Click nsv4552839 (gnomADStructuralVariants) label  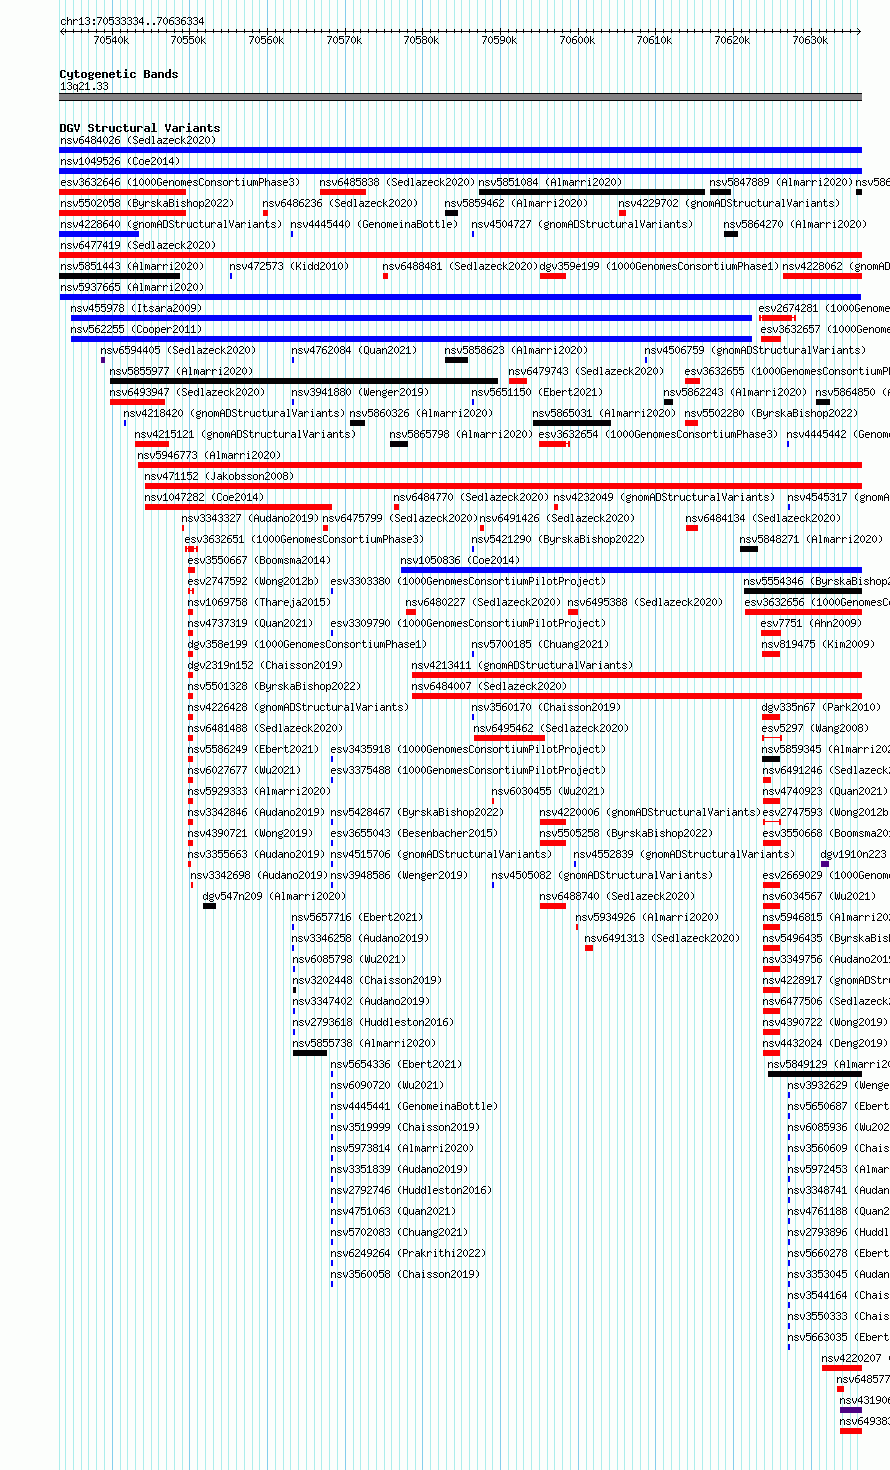(x=684, y=854)
